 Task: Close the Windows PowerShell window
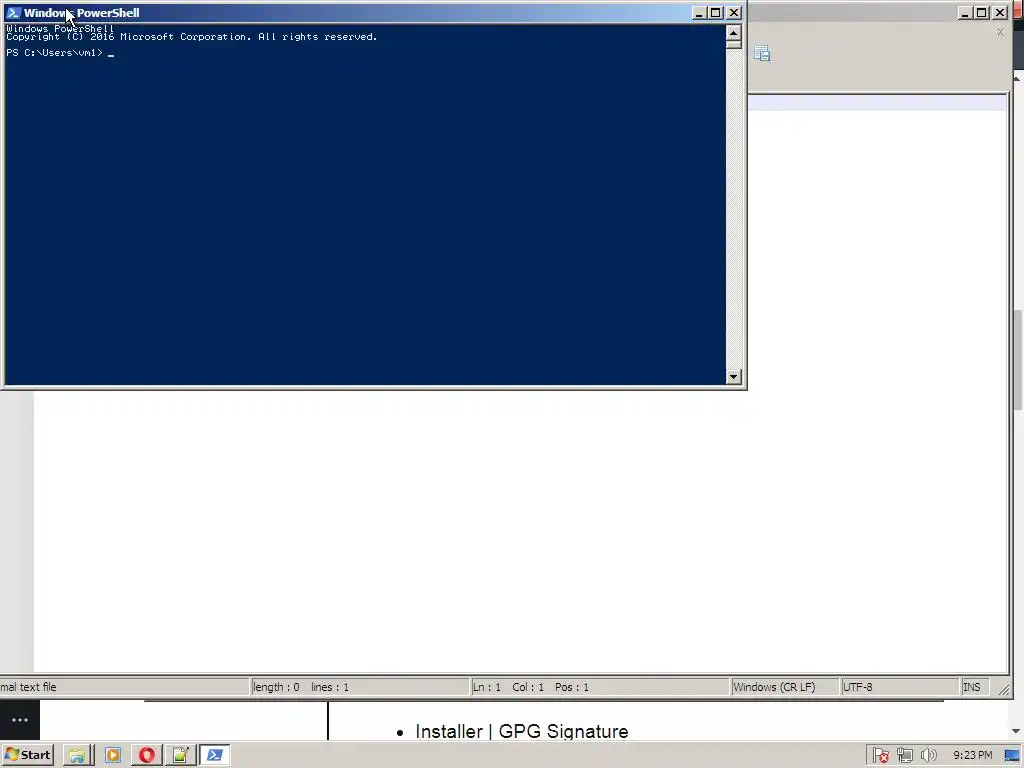(734, 12)
